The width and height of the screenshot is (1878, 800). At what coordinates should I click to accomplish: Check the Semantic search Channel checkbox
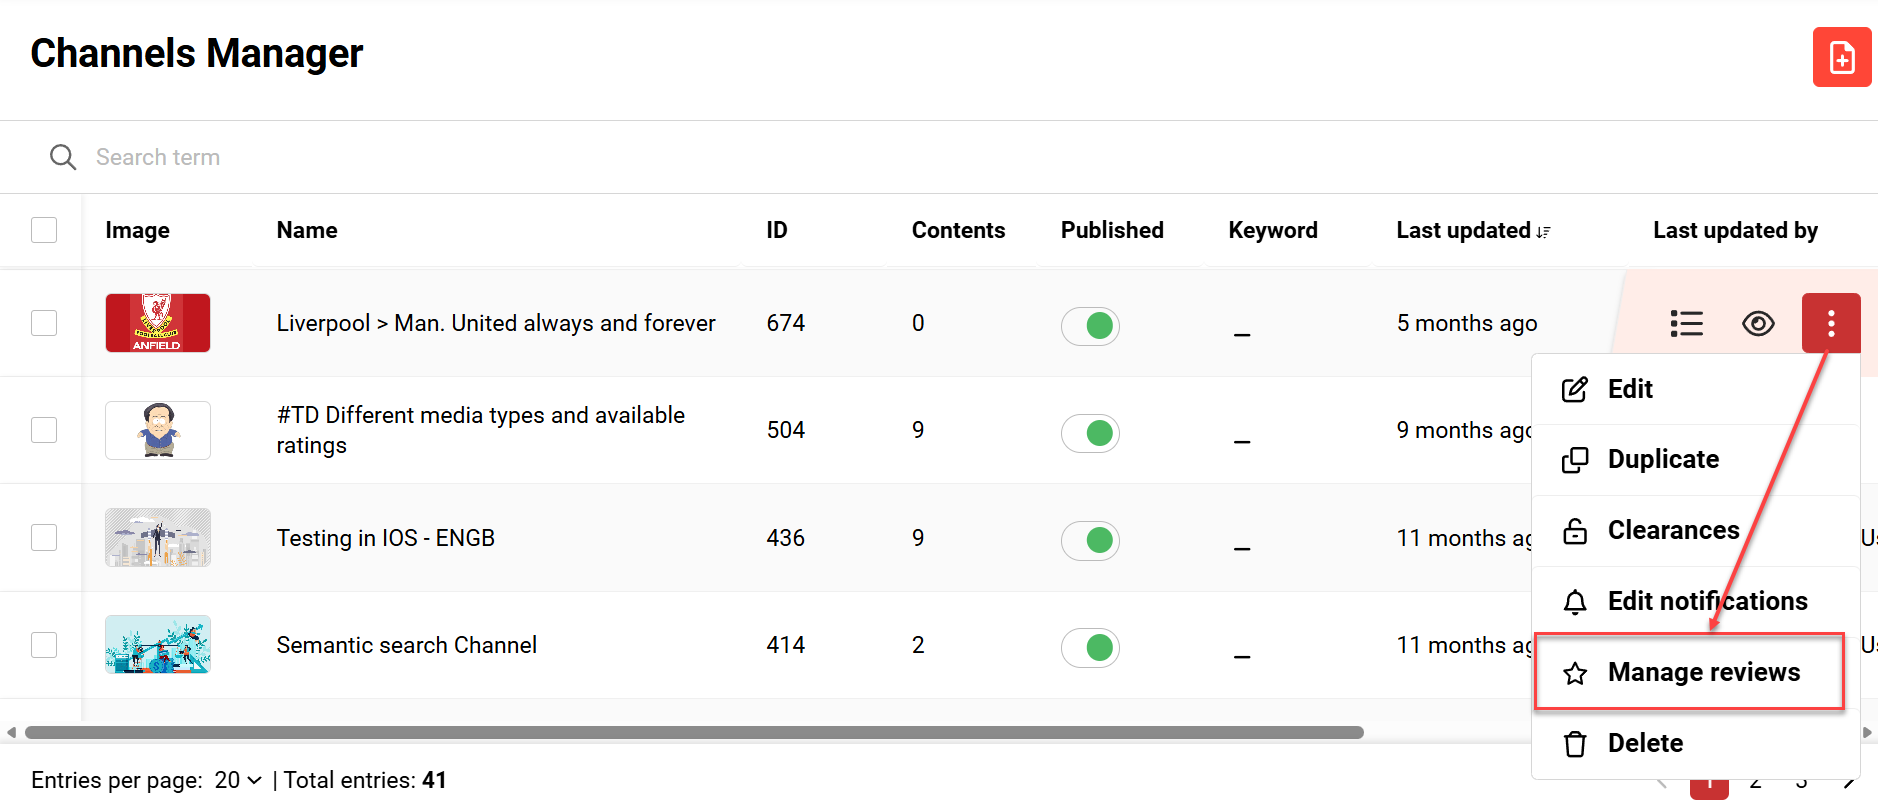pyautogui.click(x=44, y=645)
